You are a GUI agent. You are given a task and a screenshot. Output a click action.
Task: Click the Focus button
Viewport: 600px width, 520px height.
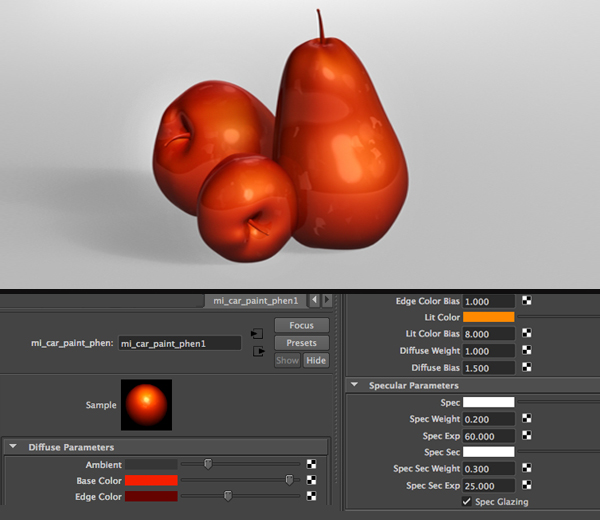(x=302, y=325)
